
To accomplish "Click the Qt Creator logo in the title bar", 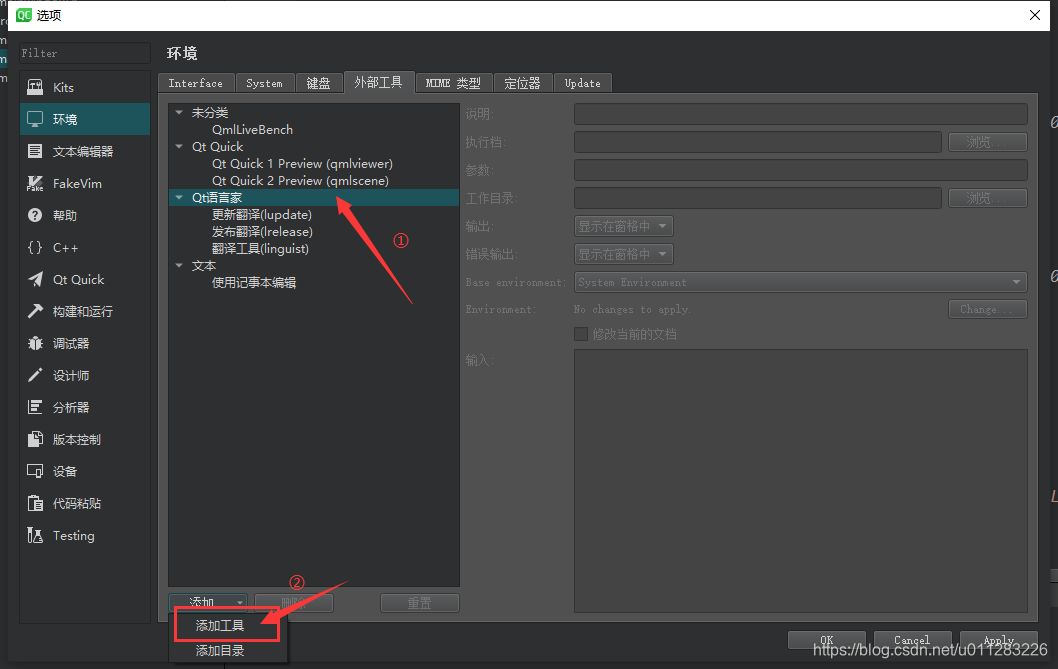I will [x=24, y=15].
